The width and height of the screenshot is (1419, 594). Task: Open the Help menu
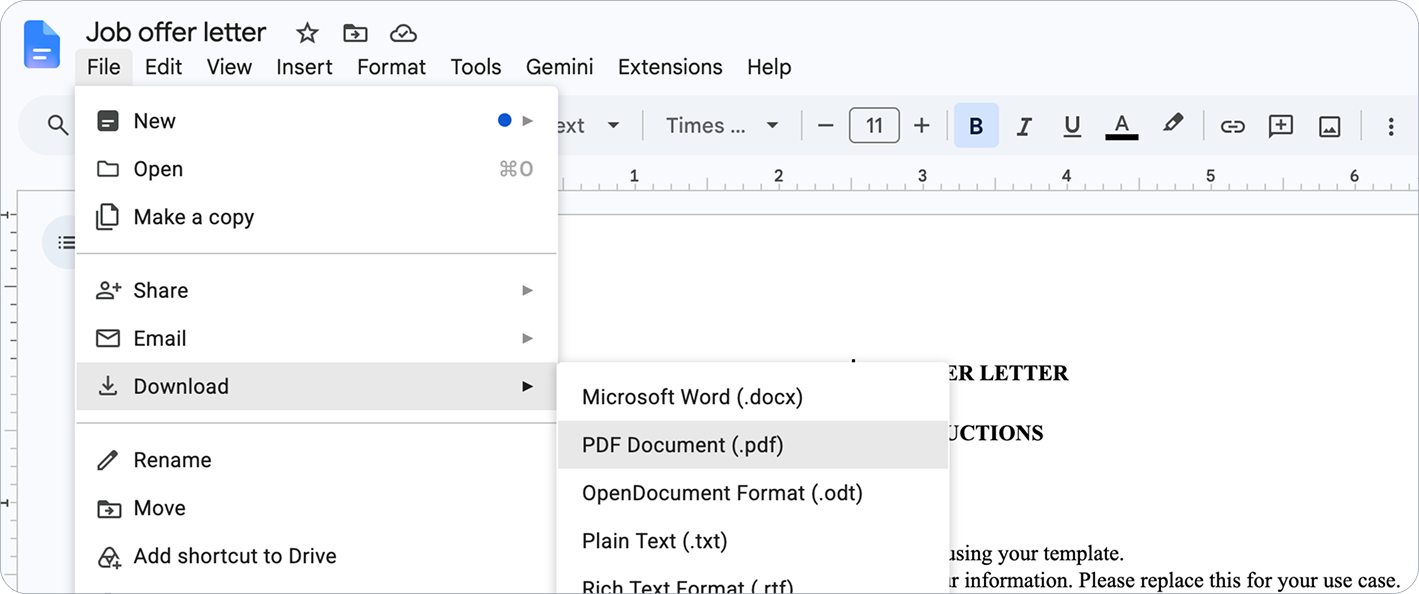click(x=769, y=67)
